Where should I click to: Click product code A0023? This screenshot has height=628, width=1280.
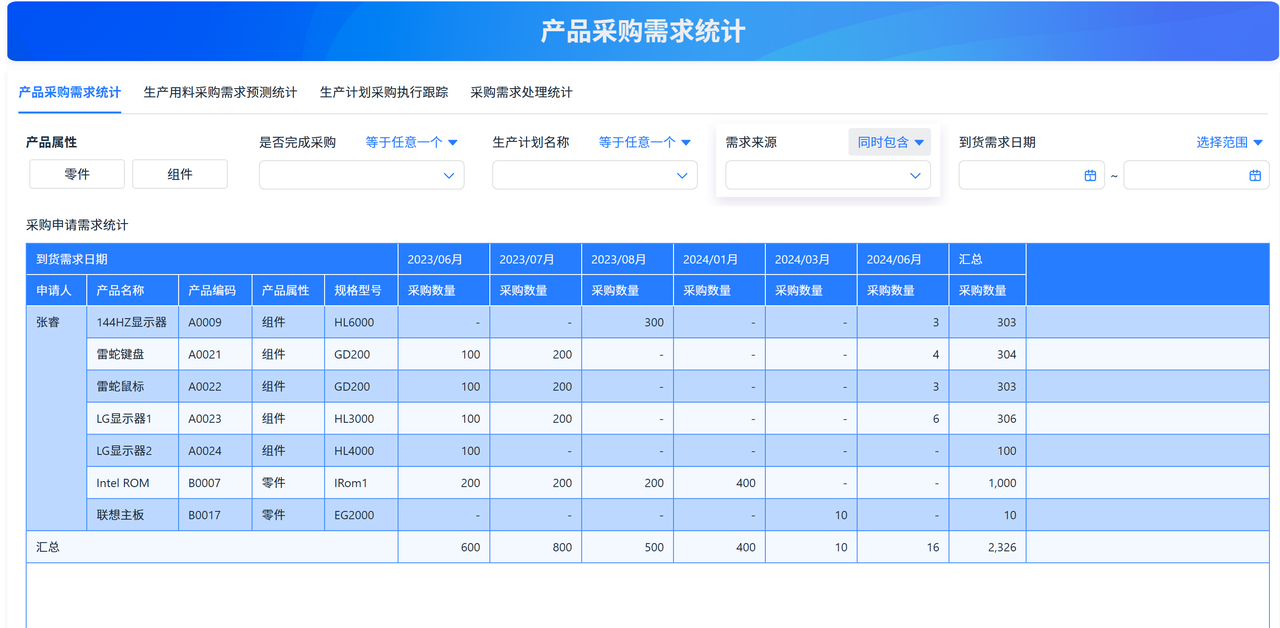[x=215, y=418]
